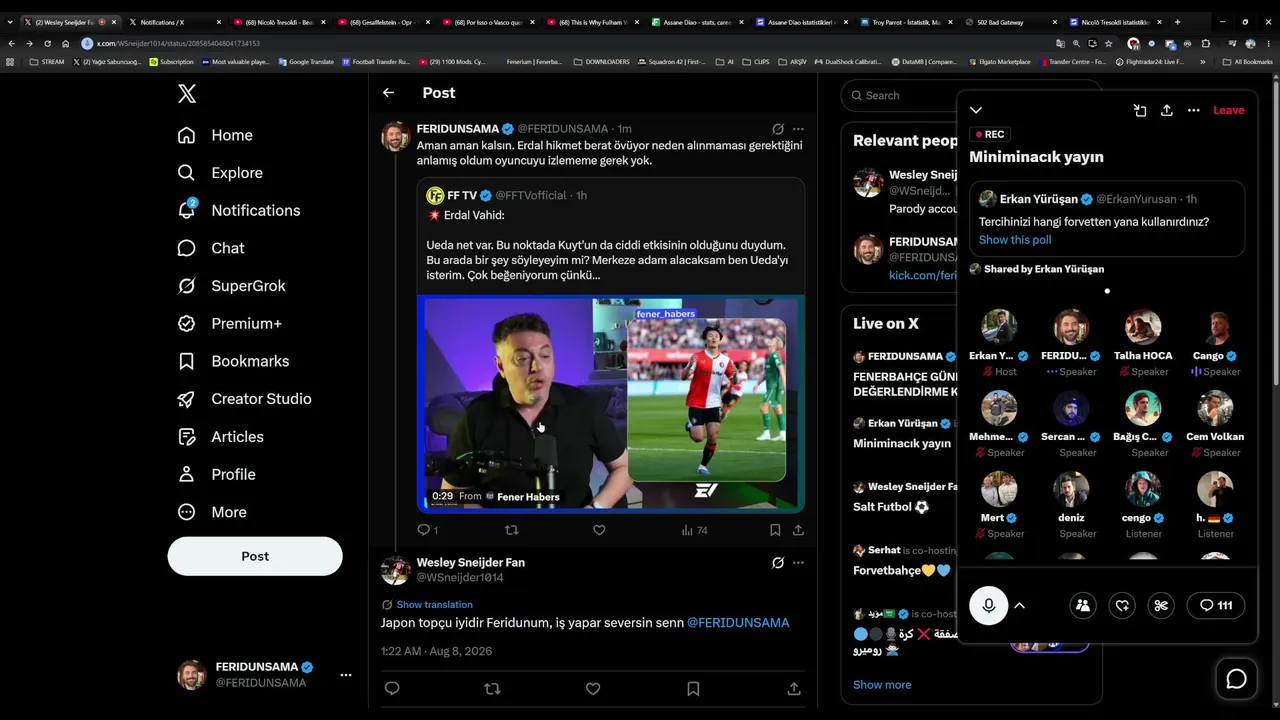Image resolution: width=1280 pixels, height=720 pixels.
Task: Leave the Space
Action: tap(1229, 110)
